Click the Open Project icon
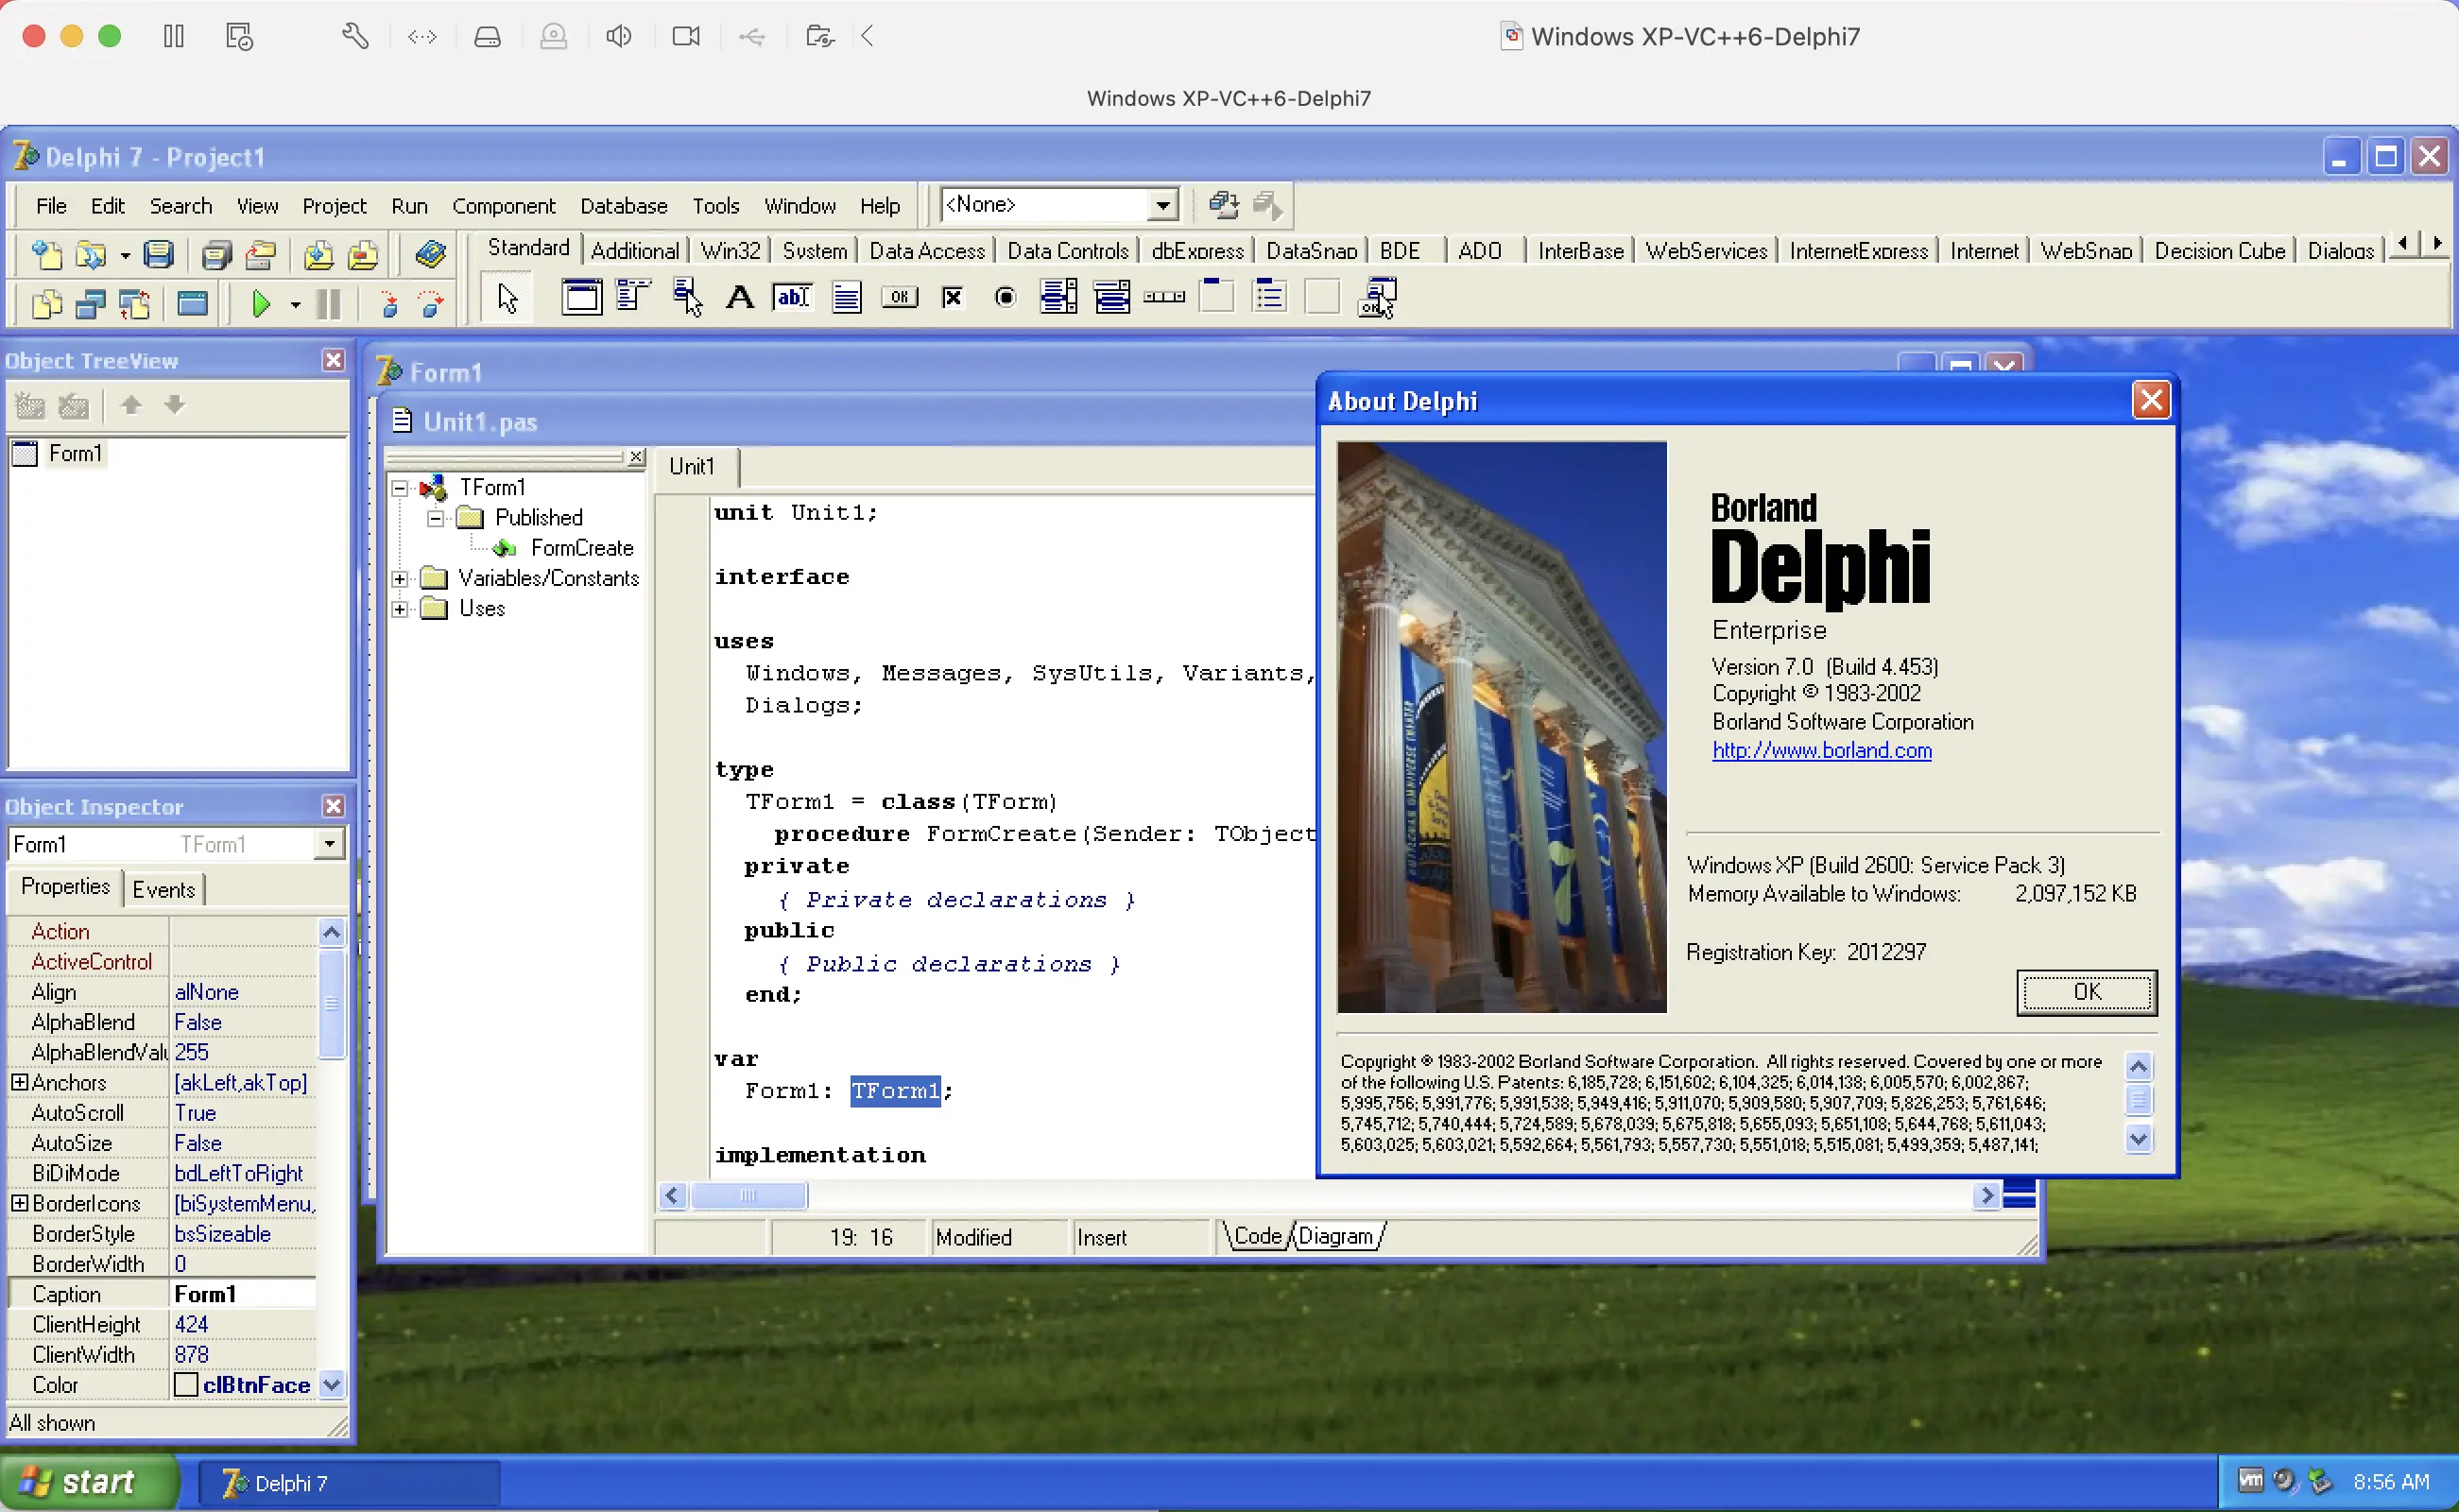Screen dimensions: 2459x1512 pyautogui.click(x=261, y=256)
